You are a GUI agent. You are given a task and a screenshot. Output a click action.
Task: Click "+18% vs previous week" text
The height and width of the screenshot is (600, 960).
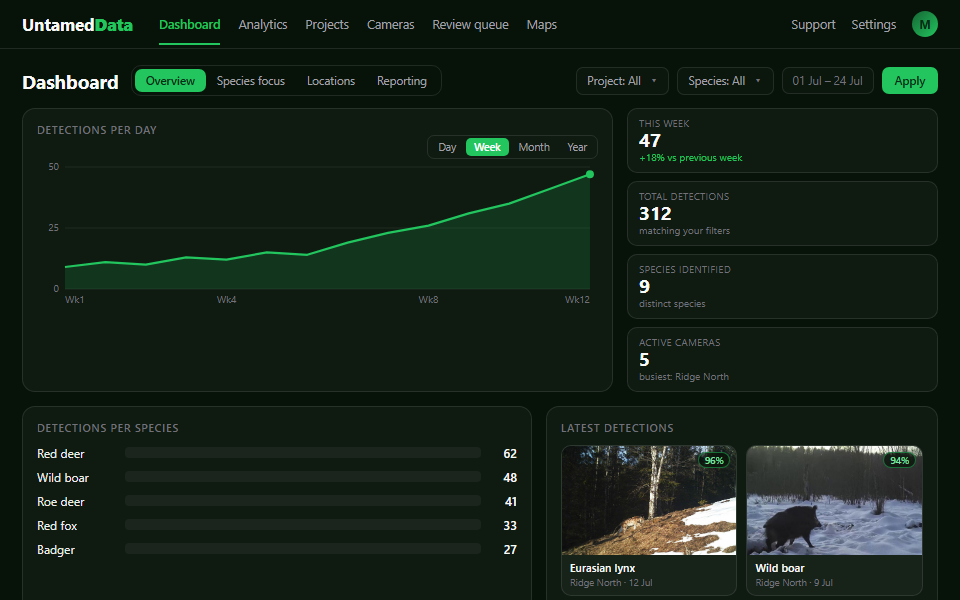691,158
